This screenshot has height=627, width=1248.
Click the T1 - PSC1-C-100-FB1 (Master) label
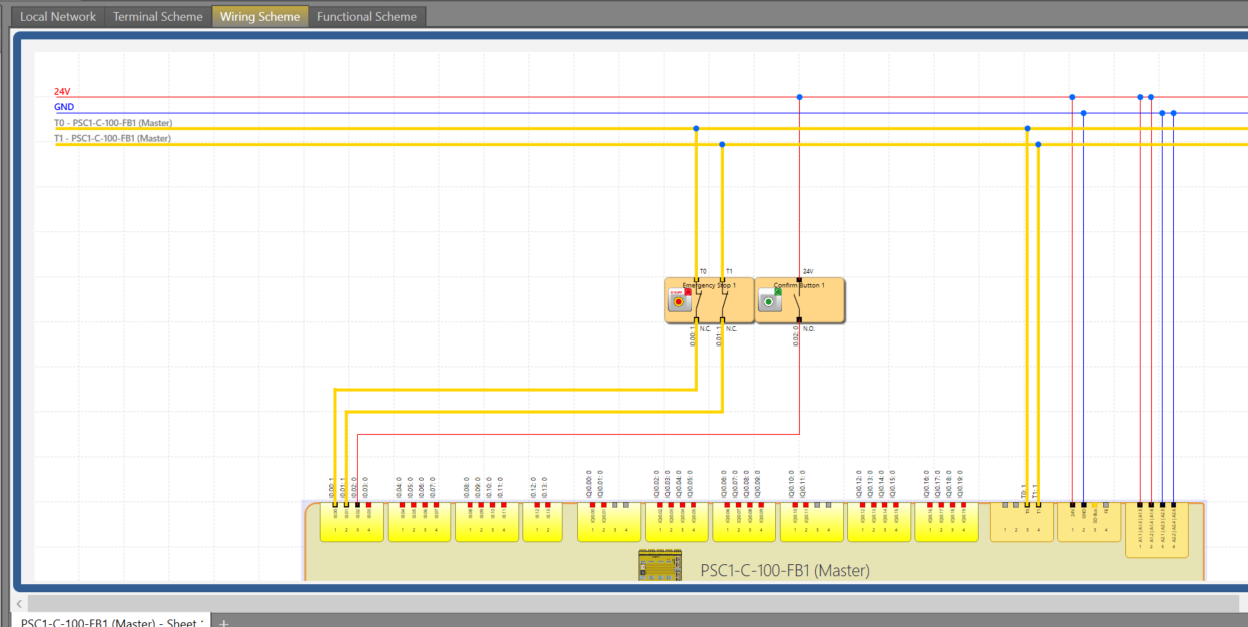(112, 139)
